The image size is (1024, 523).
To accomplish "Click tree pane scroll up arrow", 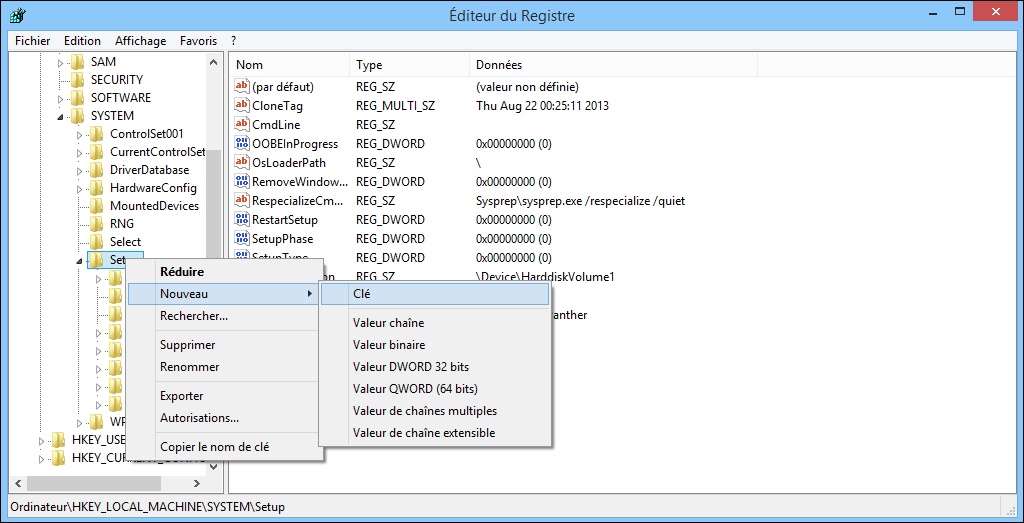I will (x=214, y=63).
